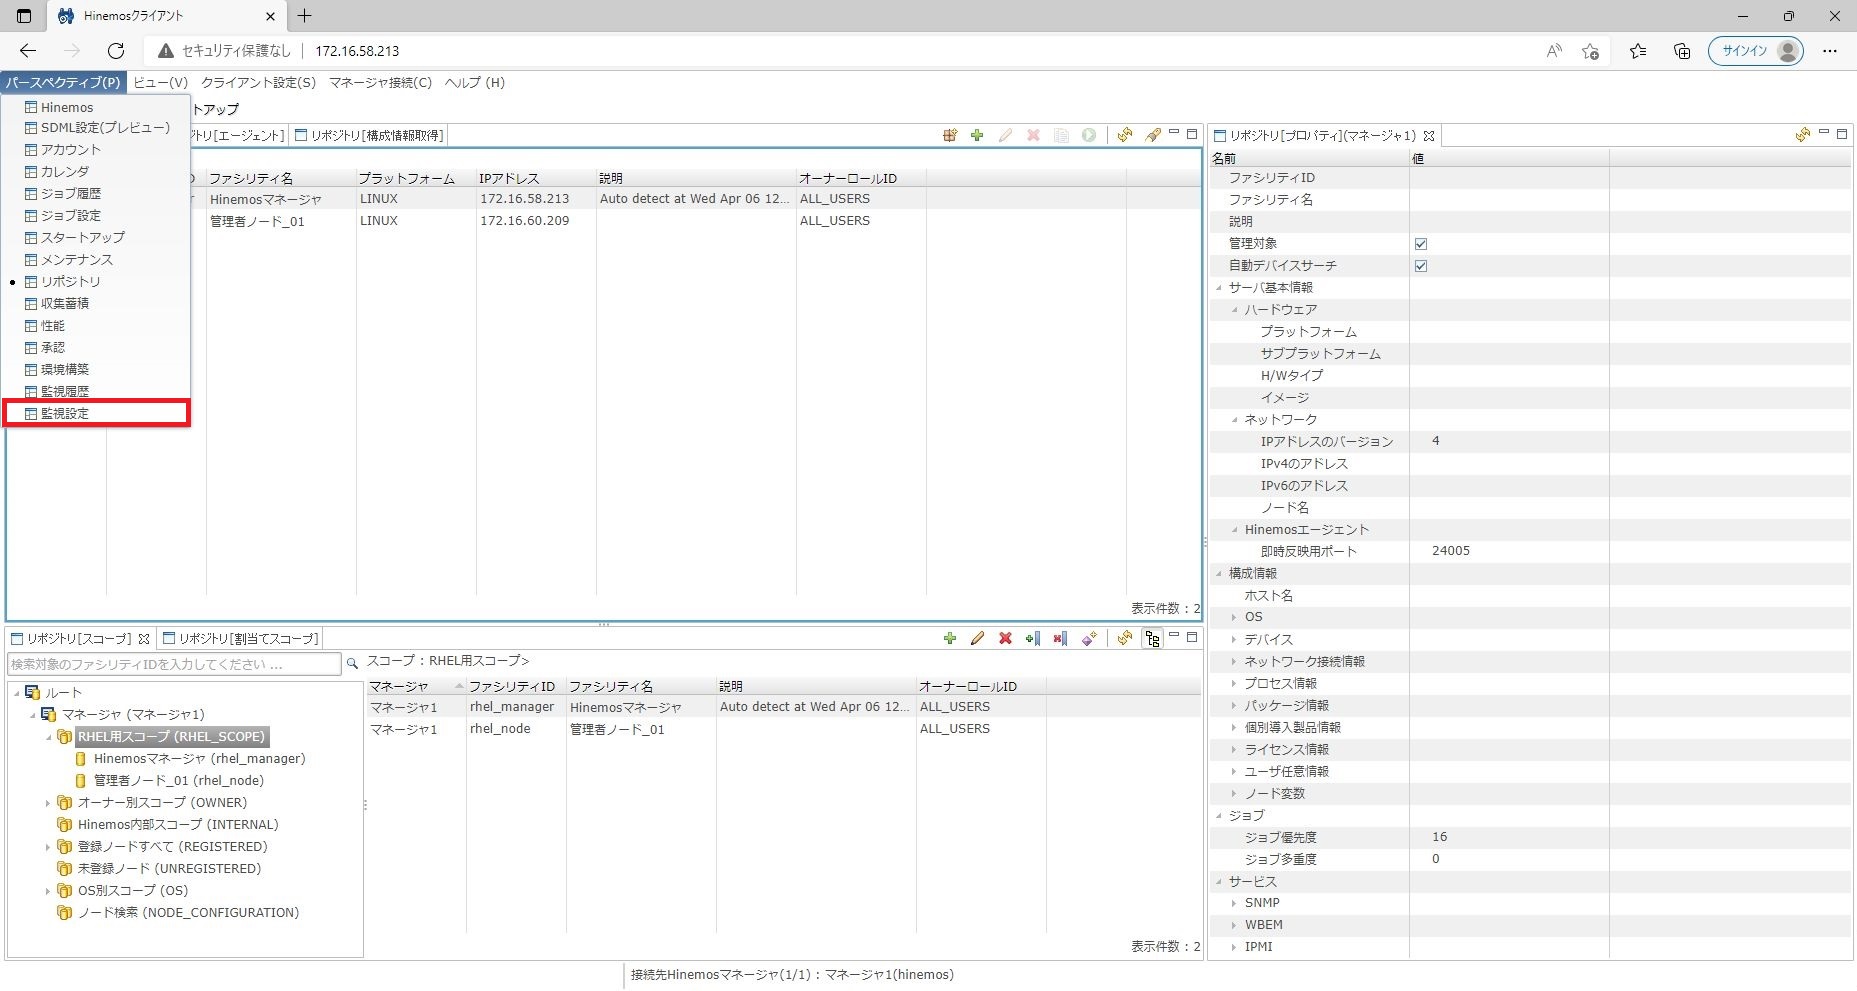The width and height of the screenshot is (1857, 991).
Task: Toggle the 自動デバイスサーチ checkbox
Action: (1421, 266)
